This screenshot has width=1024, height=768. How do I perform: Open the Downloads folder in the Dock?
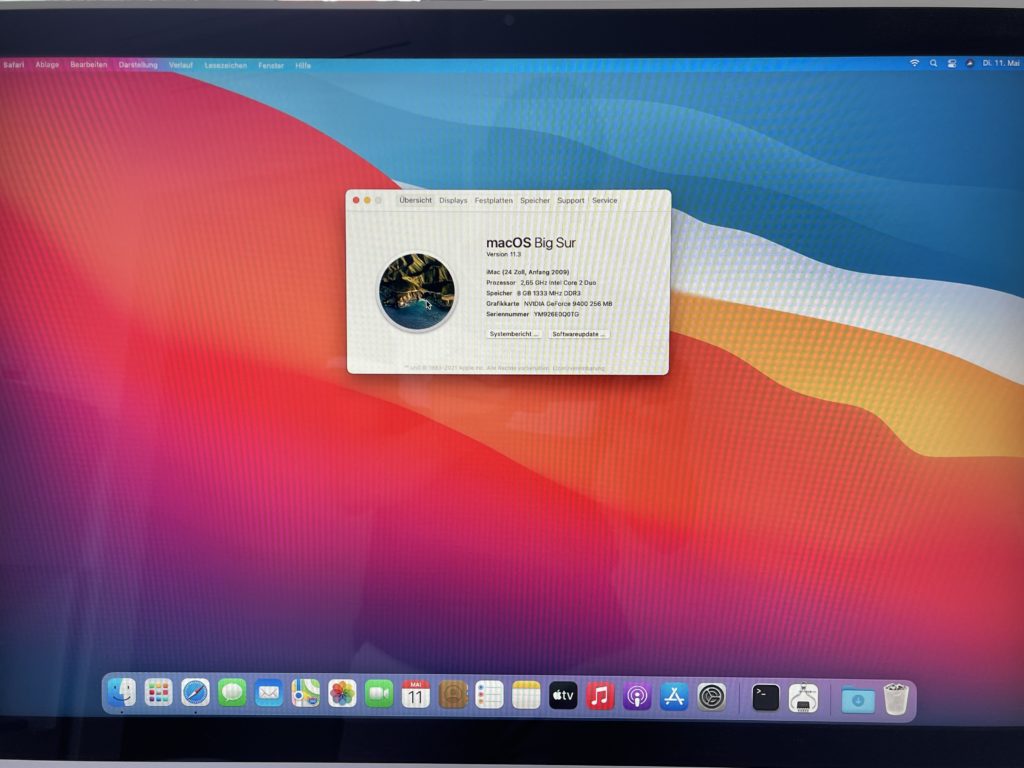[x=857, y=700]
